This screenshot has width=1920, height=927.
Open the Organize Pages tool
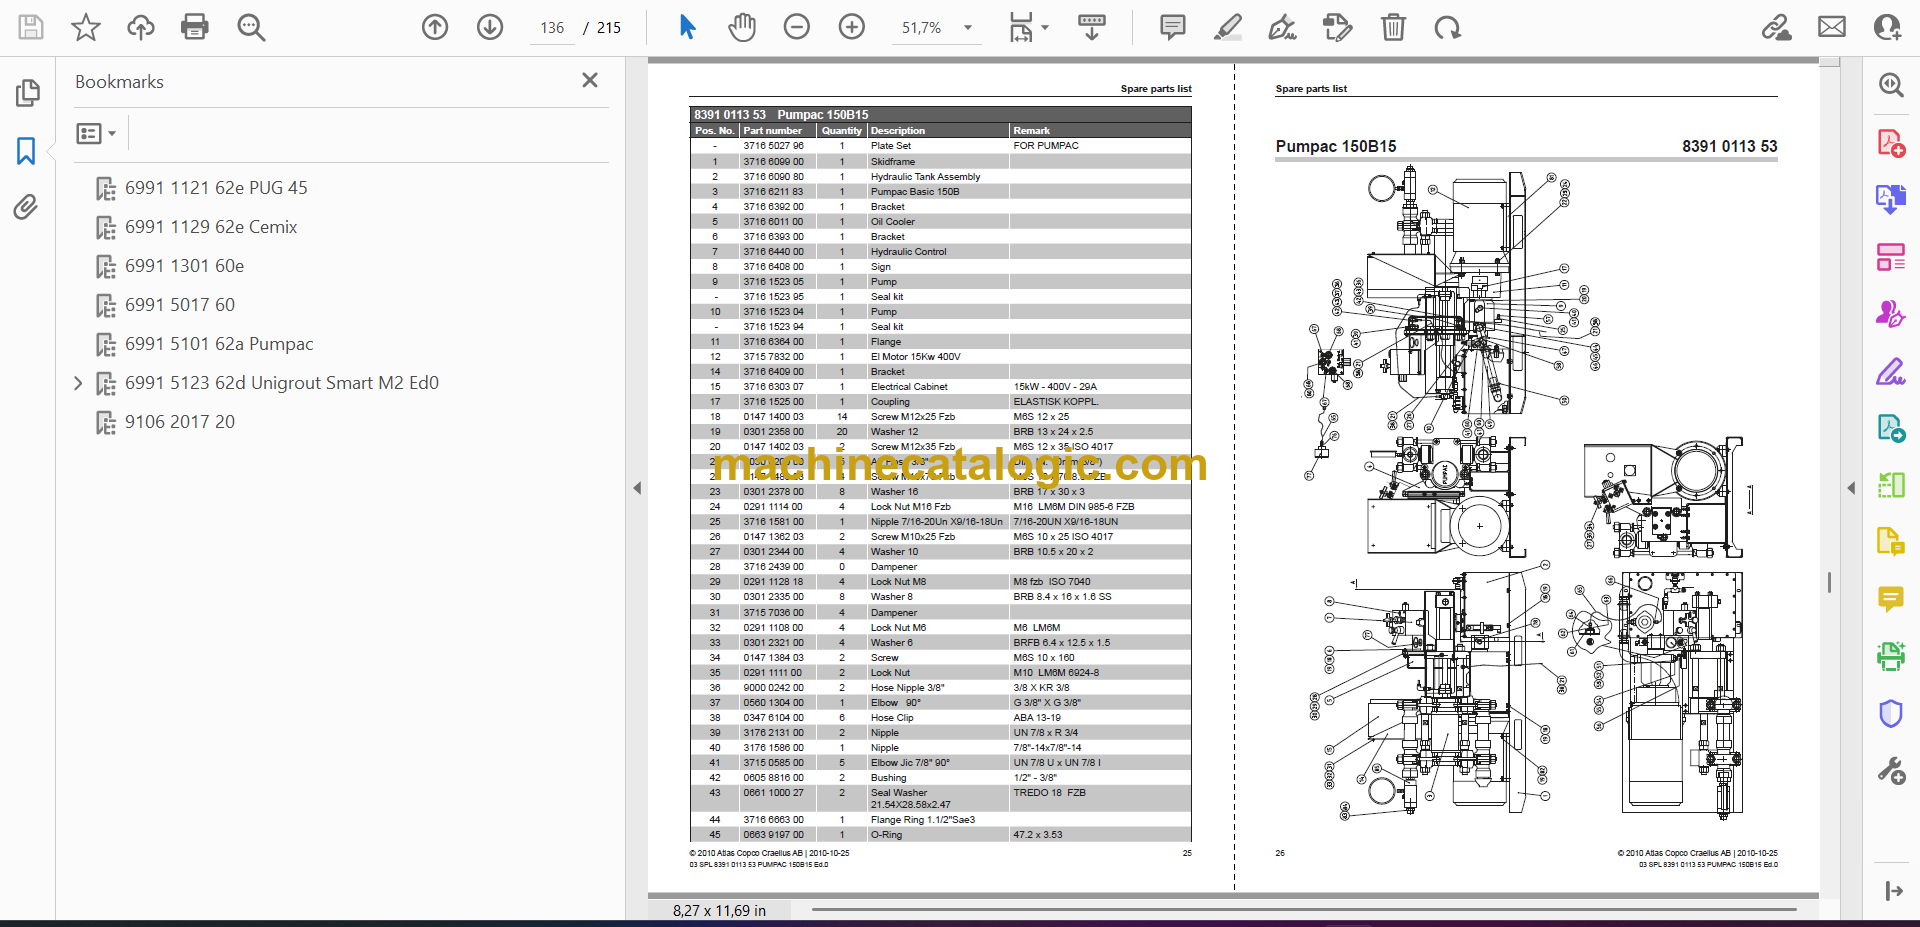click(x=1891, y=257)
